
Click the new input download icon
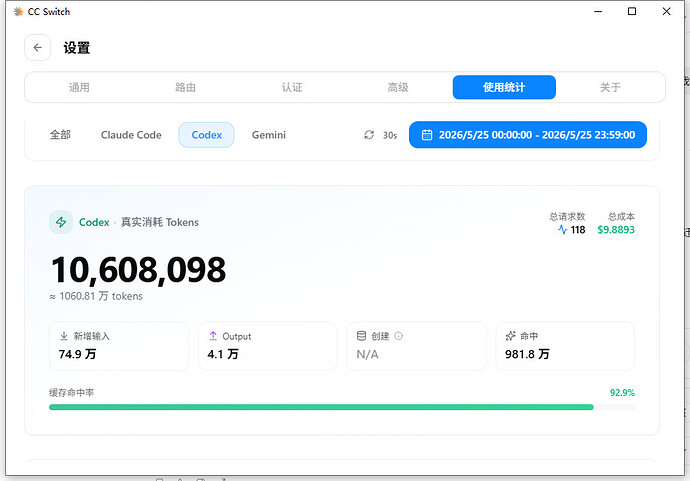tap(64, 336)
